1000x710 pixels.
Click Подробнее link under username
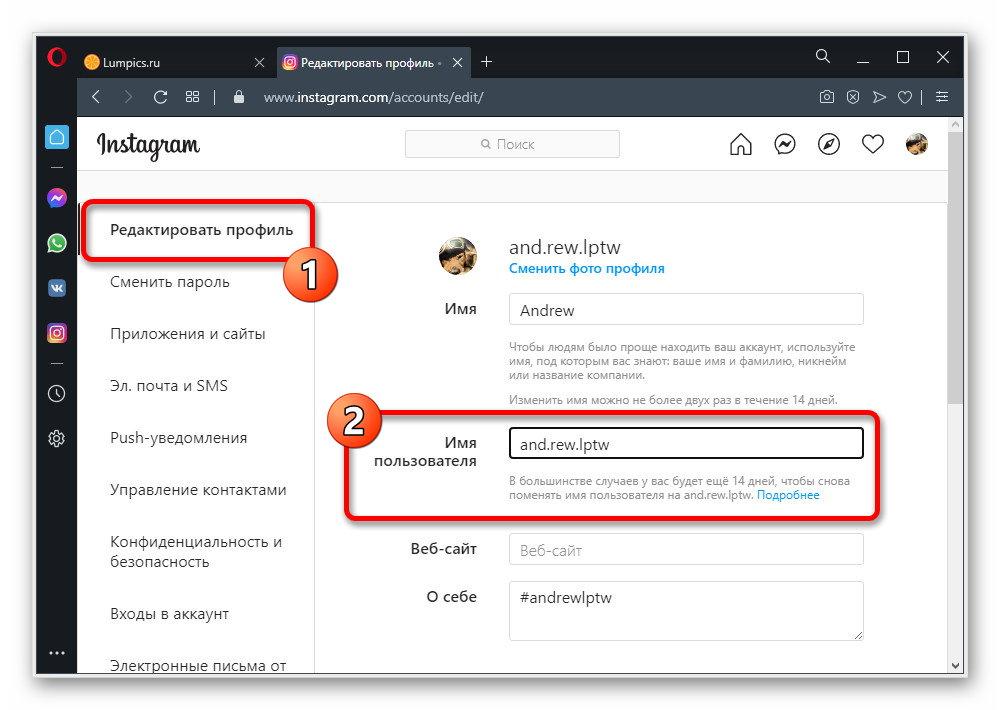pyautogui.click(x=788, y=495)
